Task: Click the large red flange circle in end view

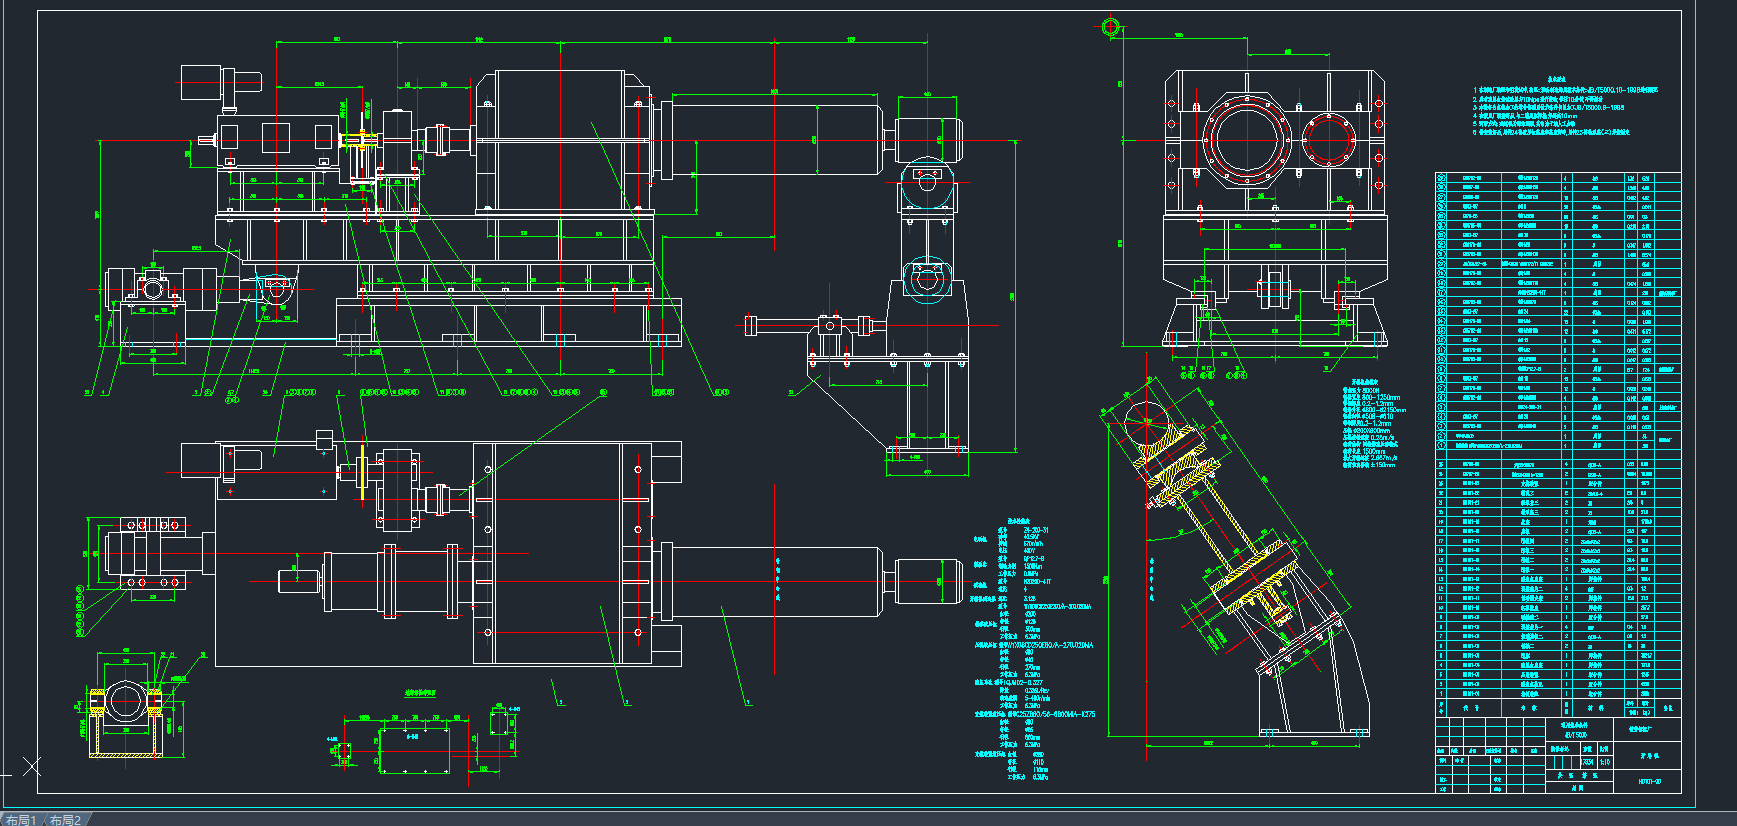Action: coord(1245,139)
